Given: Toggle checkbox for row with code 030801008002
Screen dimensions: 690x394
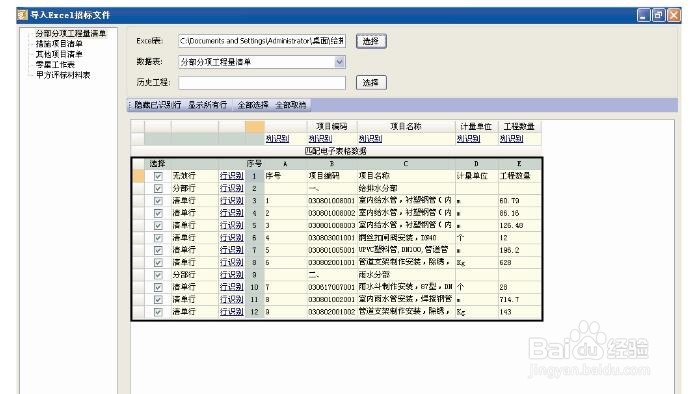Looking at the screenshot, I should tap(158, 213).
